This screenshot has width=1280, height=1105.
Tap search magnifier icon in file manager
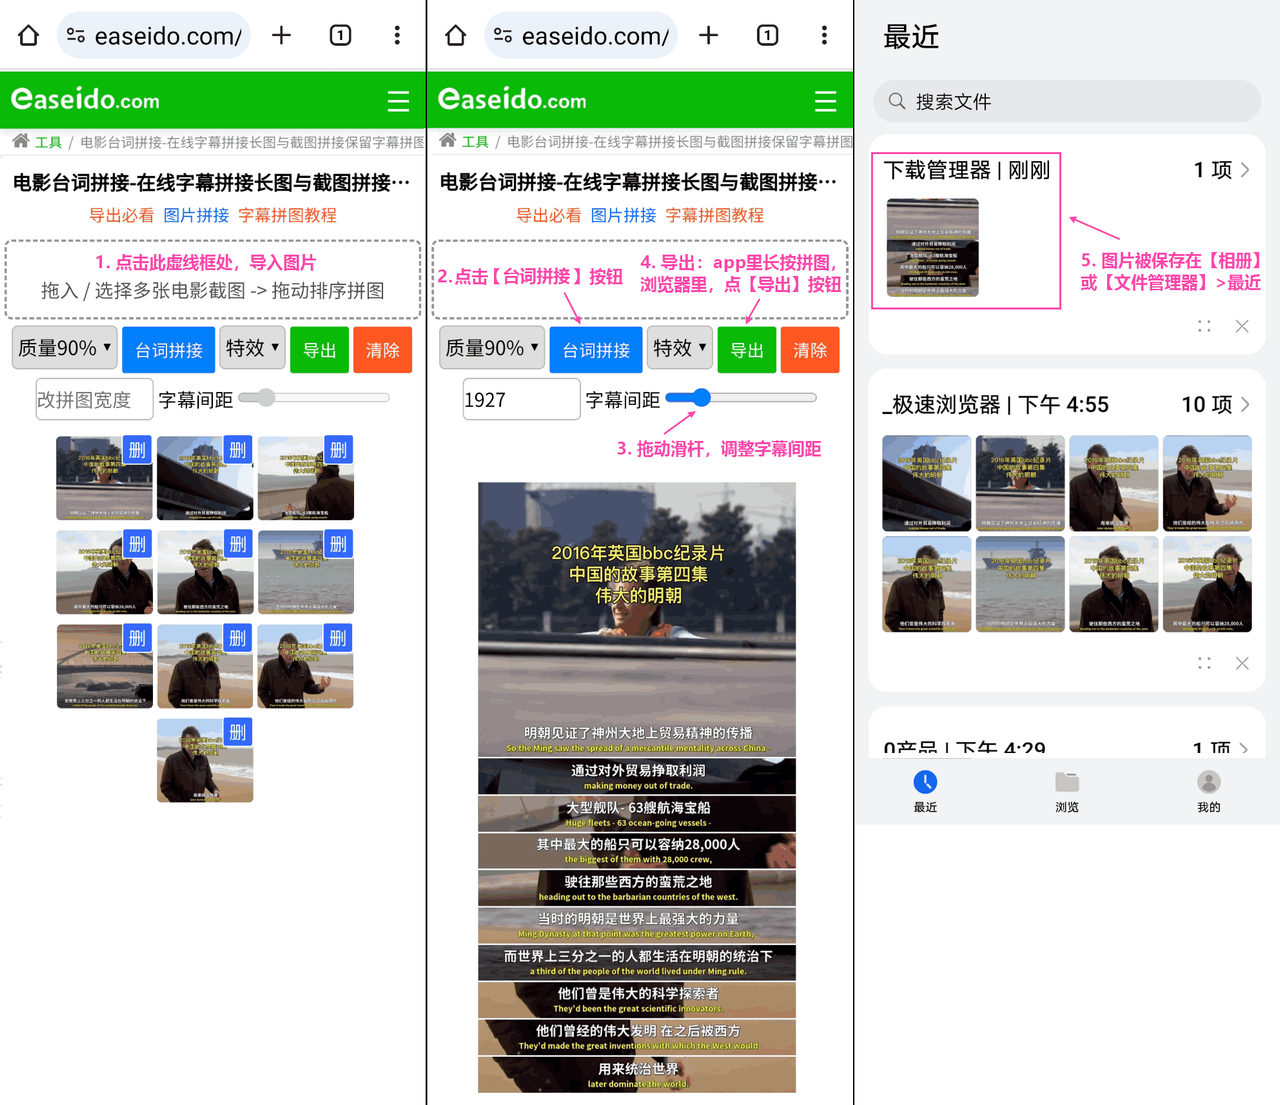point(897,101)
